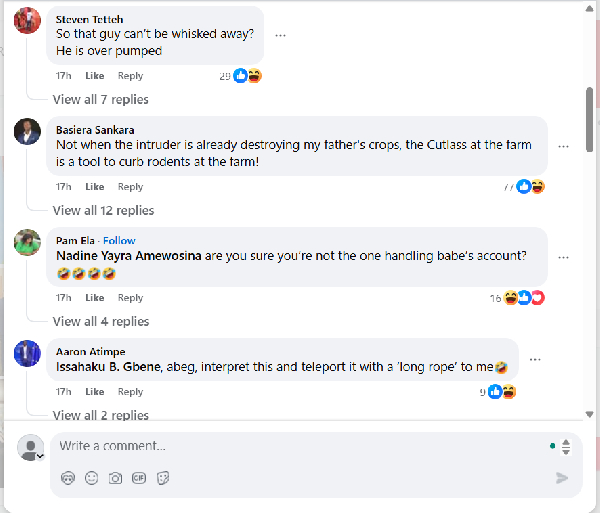This screenshot has height=513, width=600.
Task: Insert an avatar sticker in comment
Action: coord(68,478)
